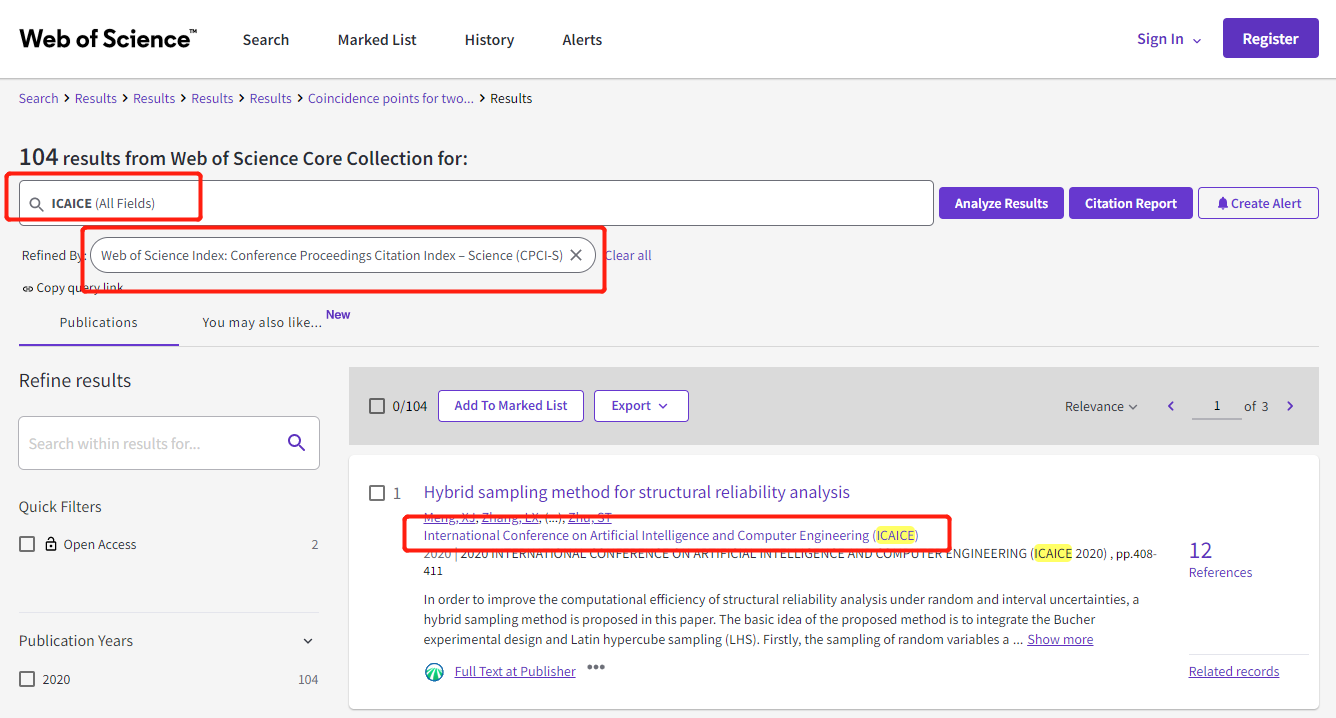Click the Register button
The width and height of the screenshot is (1336, 718).
click(1270, 39)
